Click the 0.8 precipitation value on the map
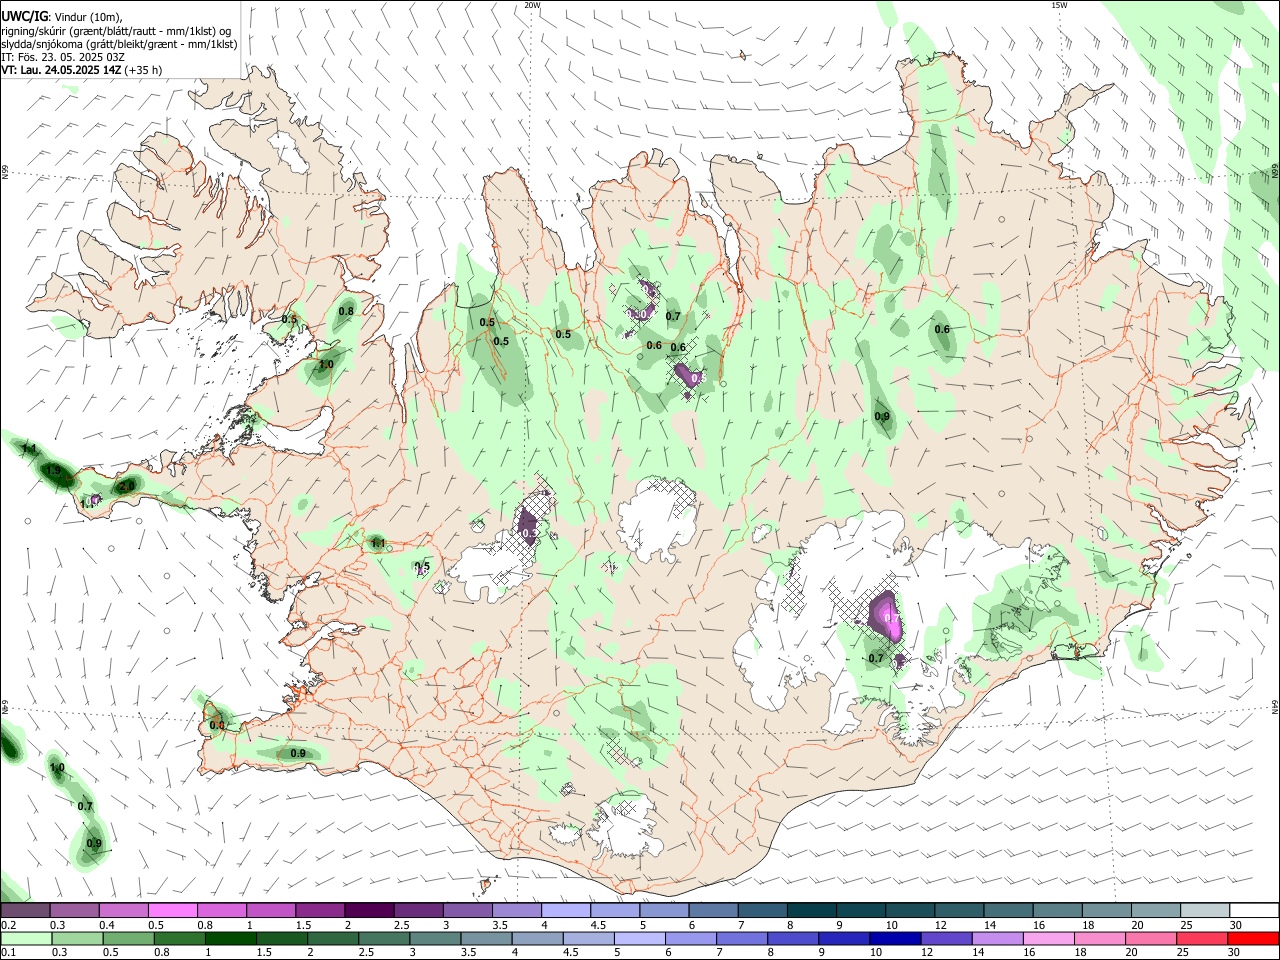The image size is (1280, 960). coord(346,311)
